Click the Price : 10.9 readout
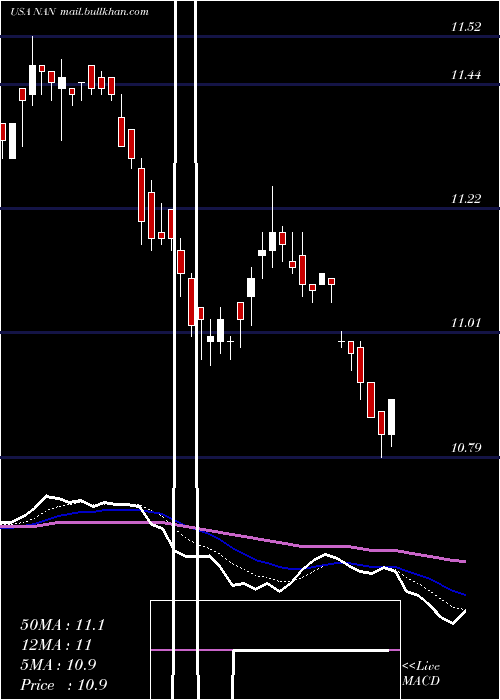Image resolution: width=500 pixels, height=700 pixels. pyautogui.click(x=64, y=685)
